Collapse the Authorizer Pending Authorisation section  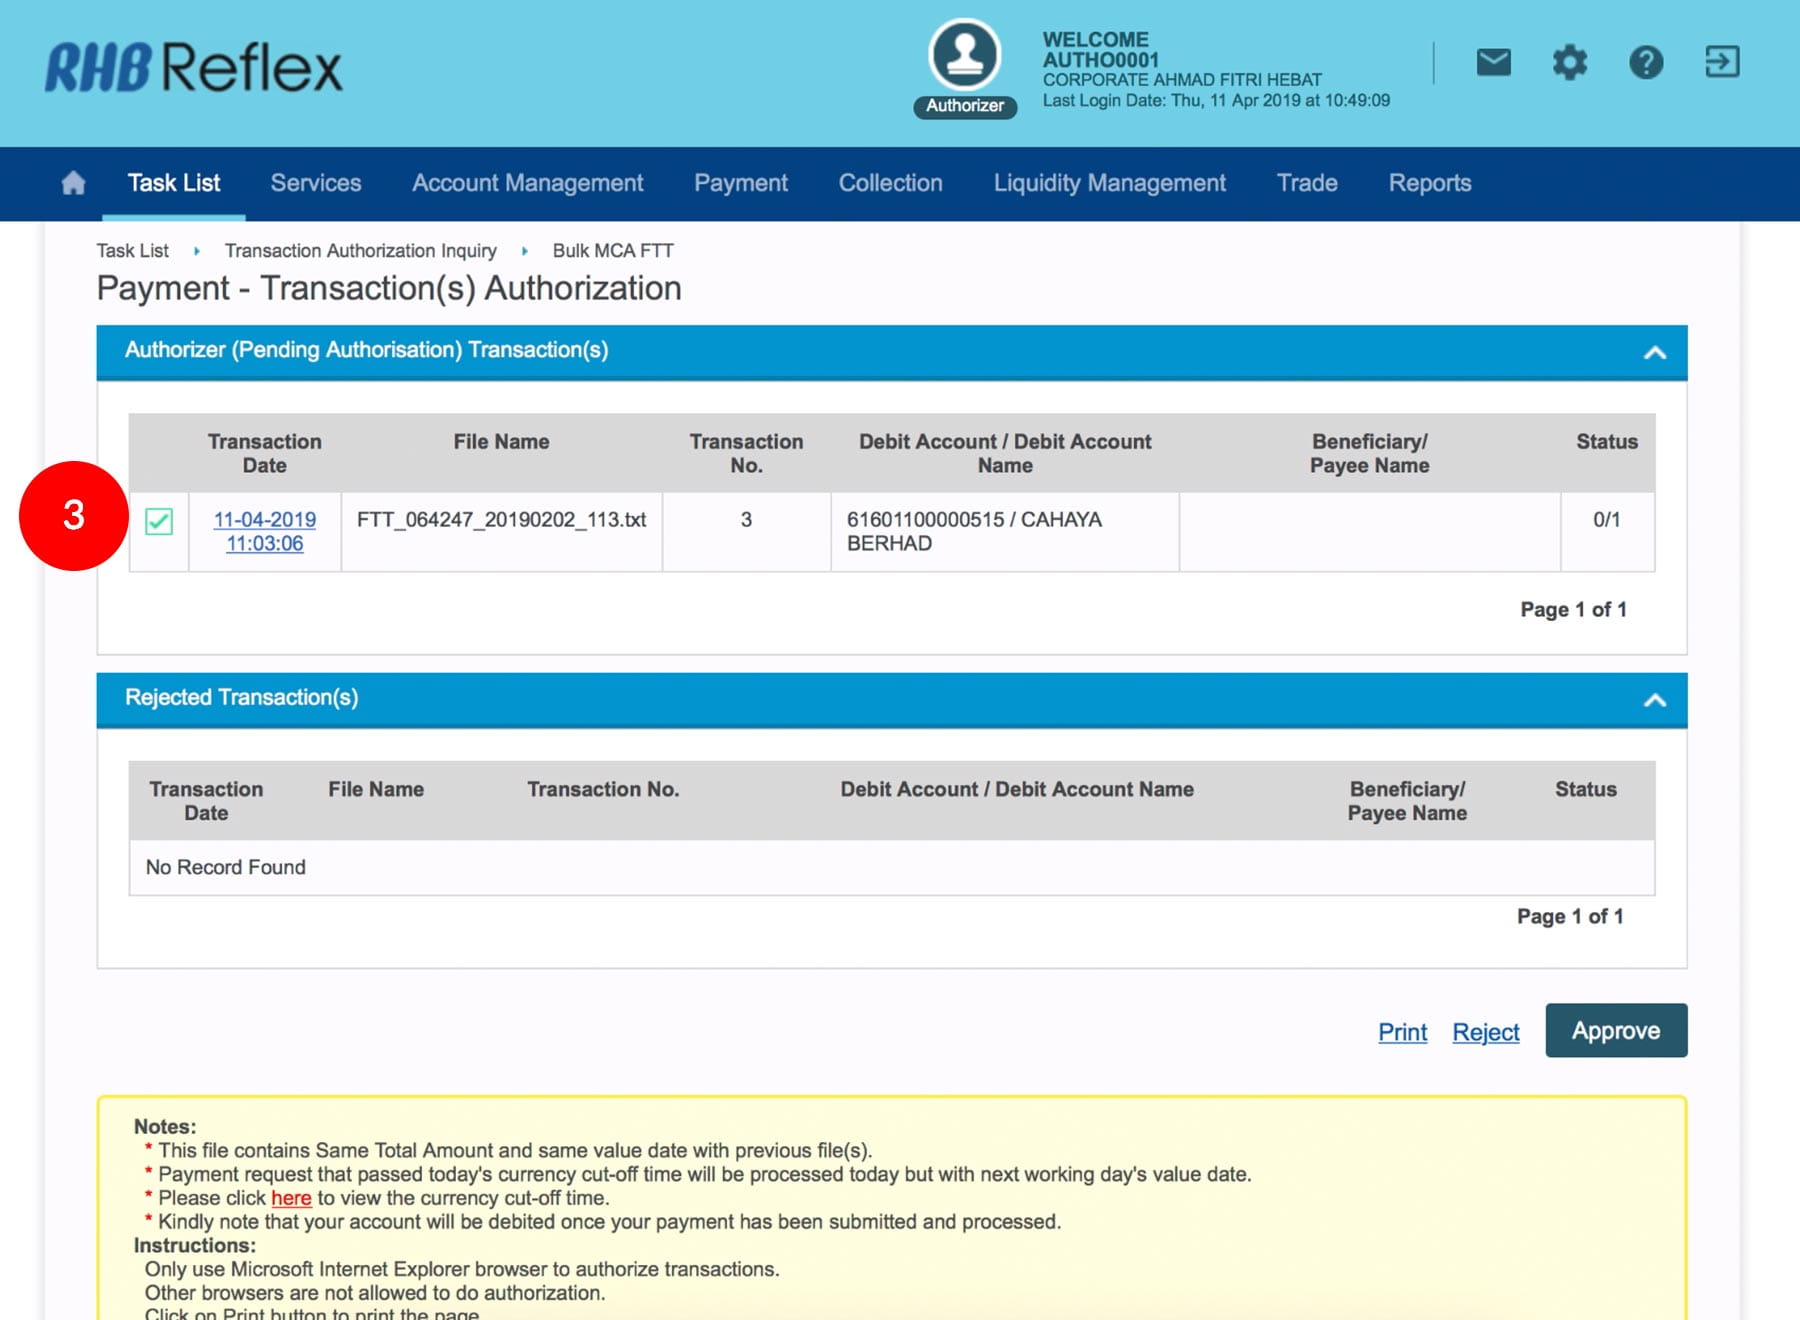1654,352
